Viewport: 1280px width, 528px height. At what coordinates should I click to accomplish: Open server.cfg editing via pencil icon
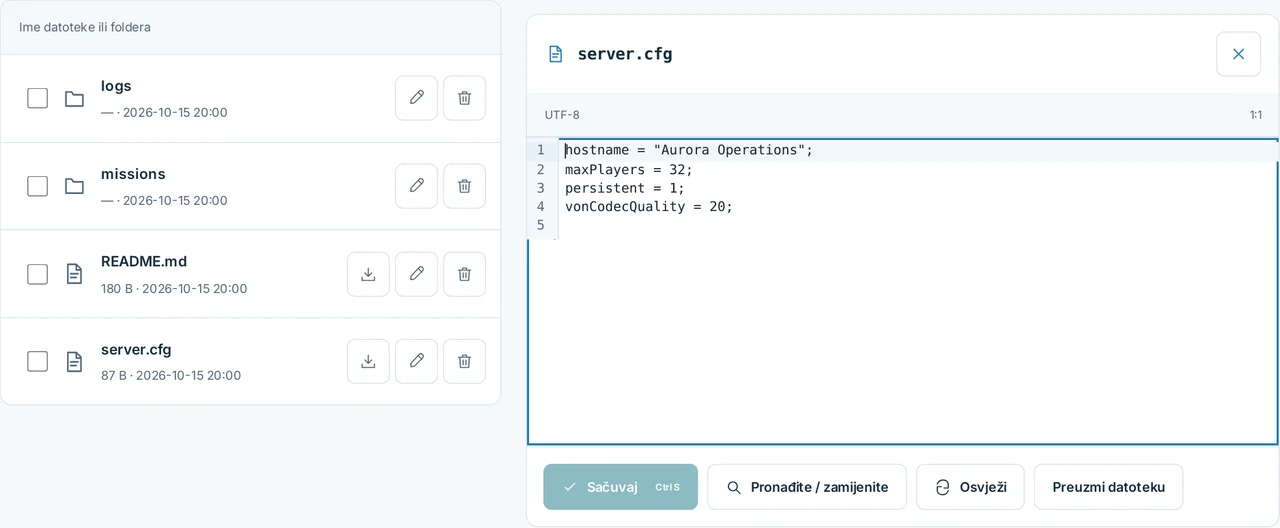[416, 361]
